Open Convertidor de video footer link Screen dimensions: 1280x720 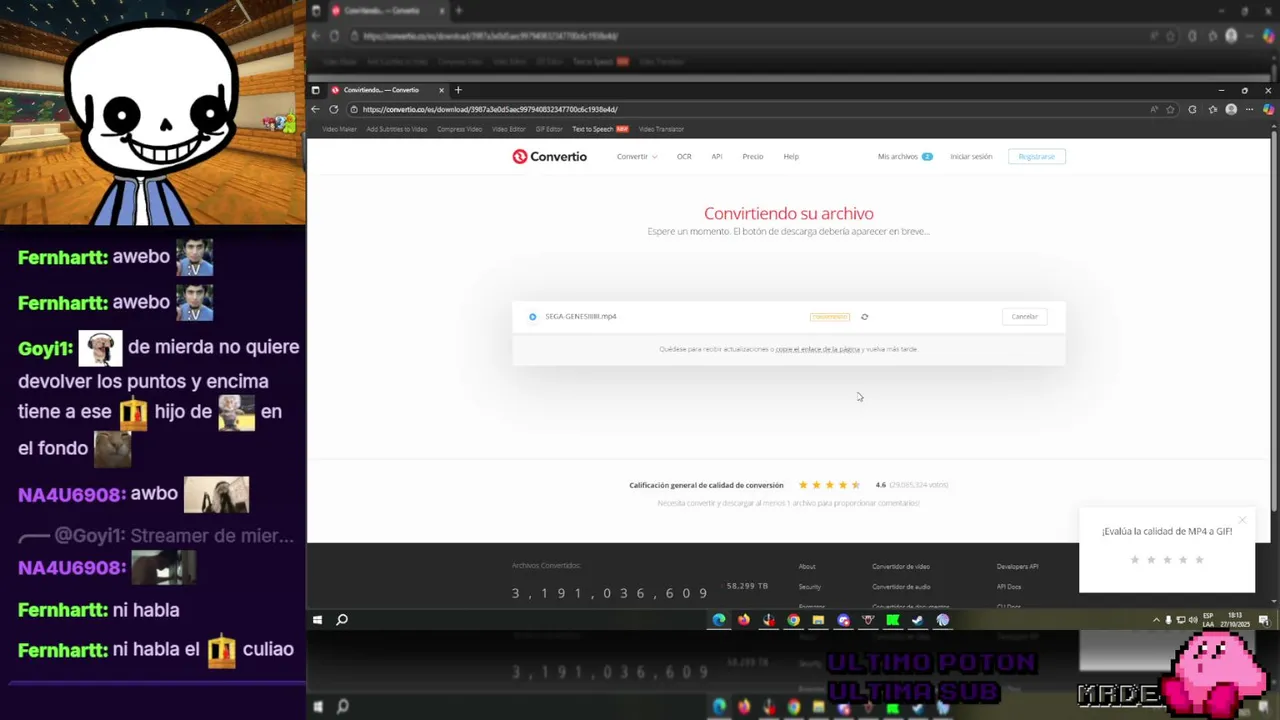pyautogui.click(x=901, y=567)
